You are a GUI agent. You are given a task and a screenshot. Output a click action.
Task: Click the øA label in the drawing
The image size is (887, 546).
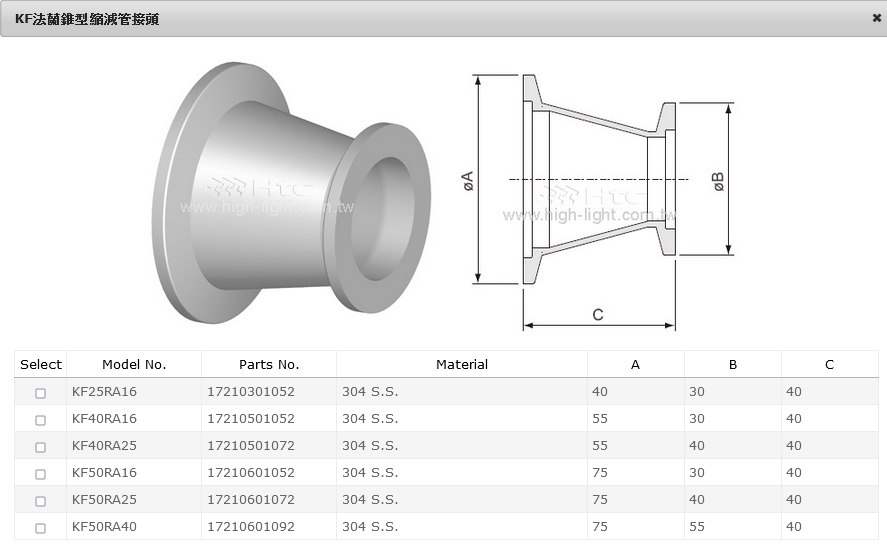pos(467,181)
